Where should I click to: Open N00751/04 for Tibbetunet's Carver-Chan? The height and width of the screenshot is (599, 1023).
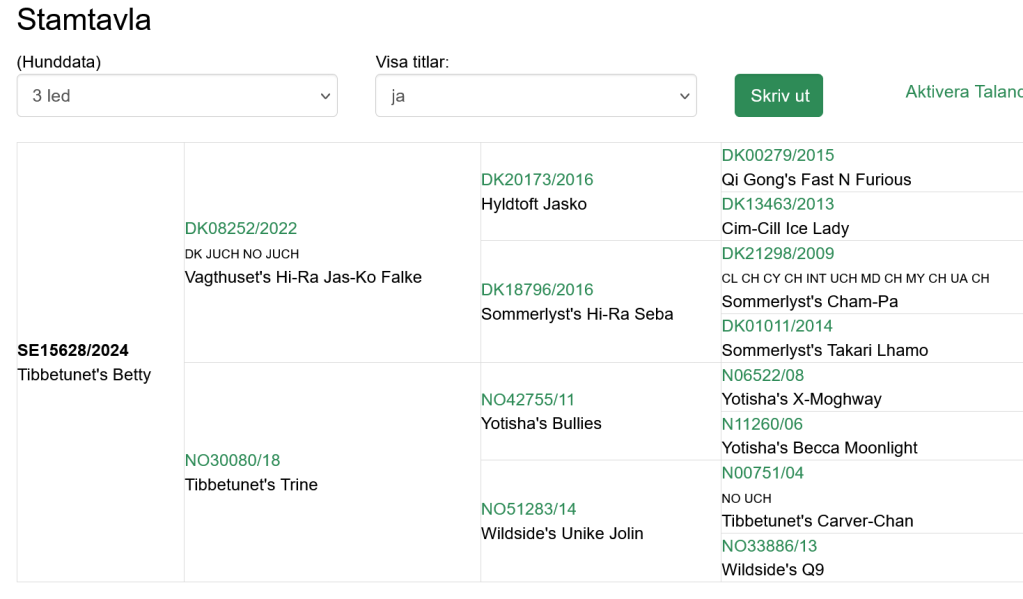point(763,472)
